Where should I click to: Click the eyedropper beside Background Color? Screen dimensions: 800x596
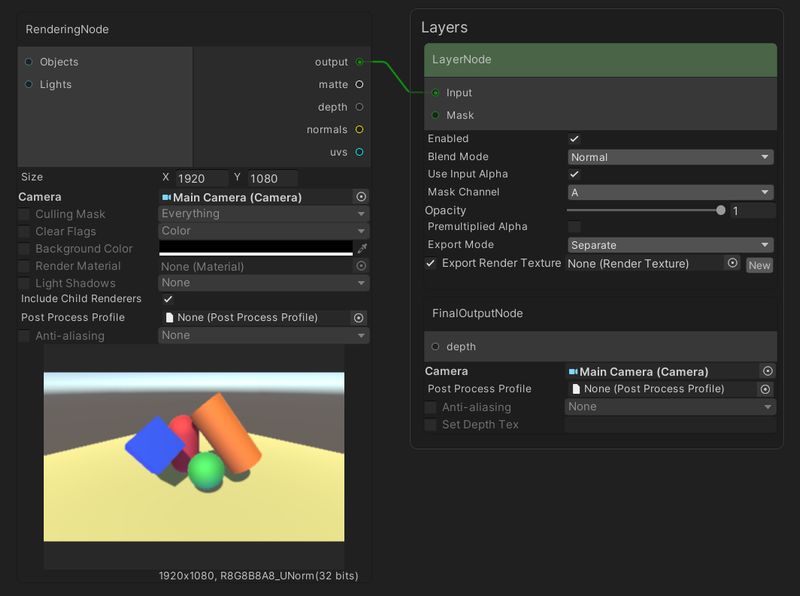(362, 248)
